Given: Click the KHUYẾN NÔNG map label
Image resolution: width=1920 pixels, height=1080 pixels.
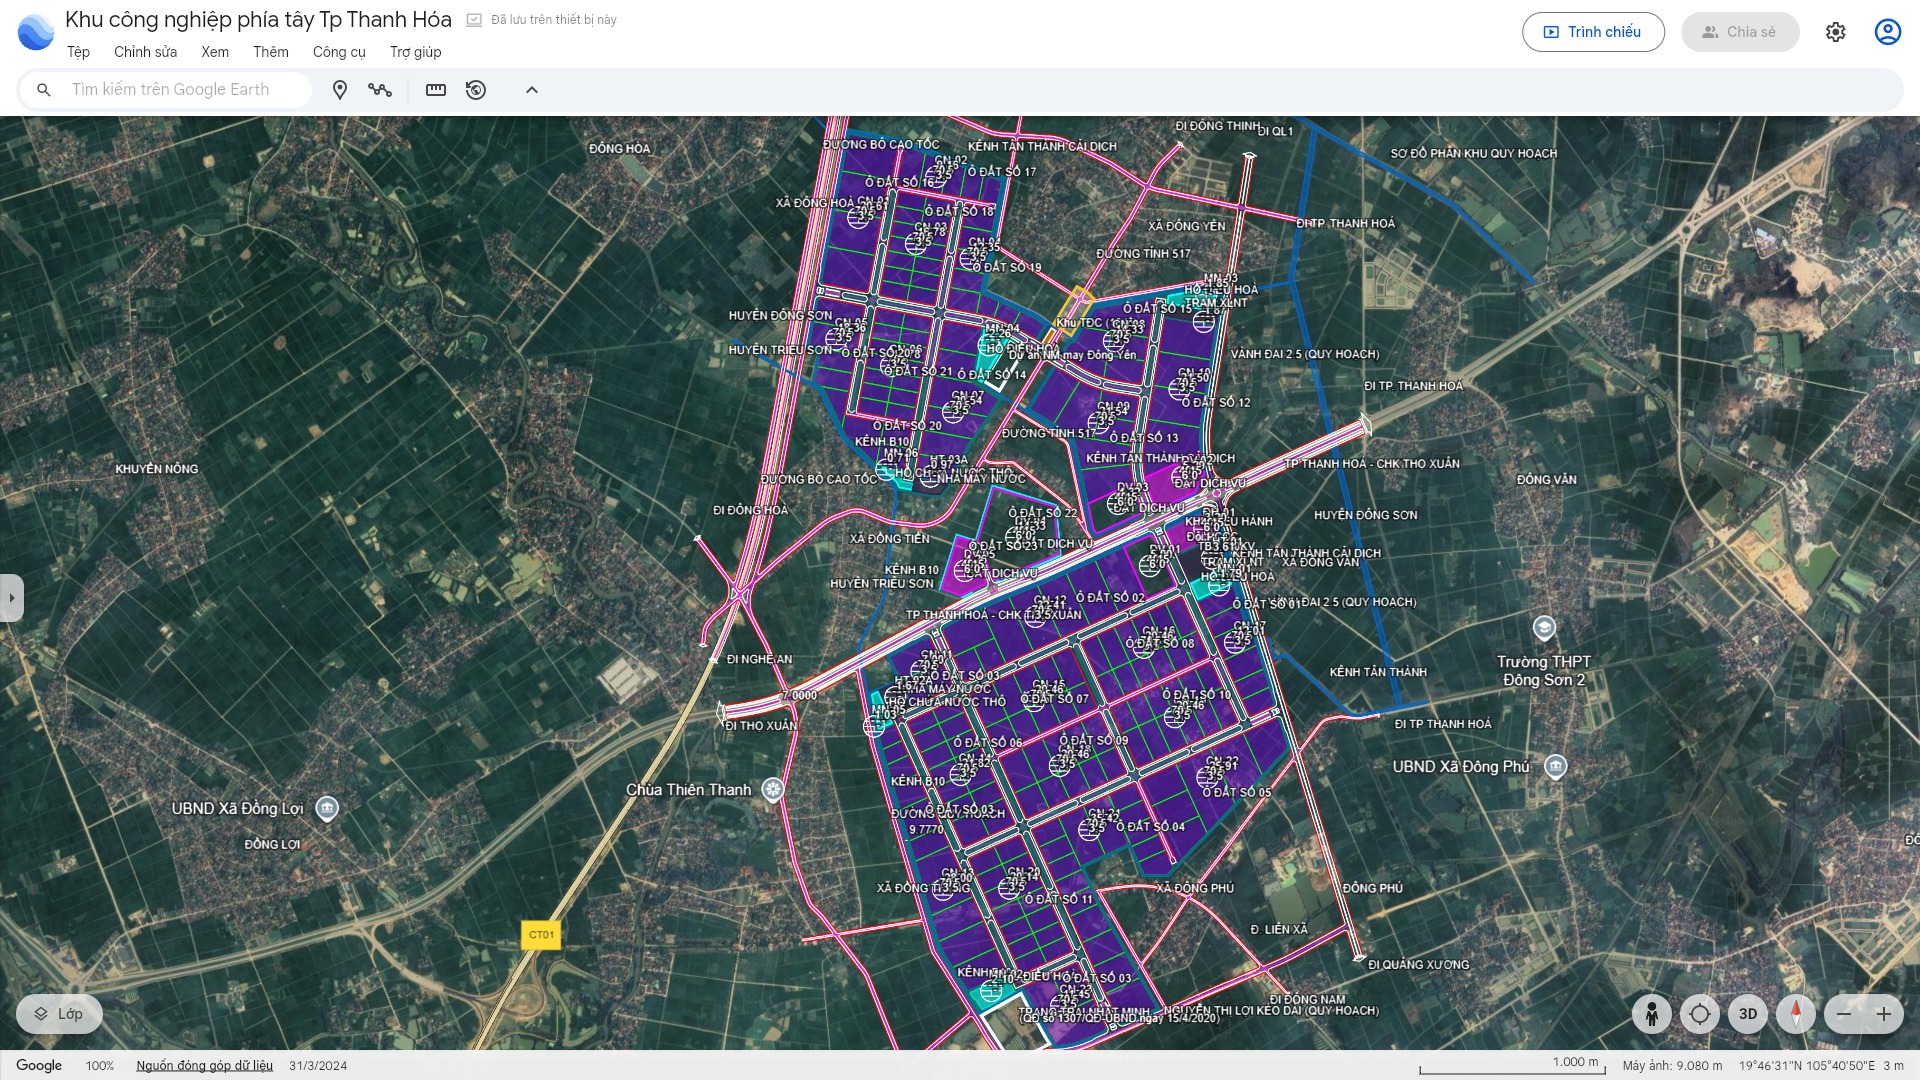Looking at the screenshot, I should pyautogui.click(x=157, y=469).
